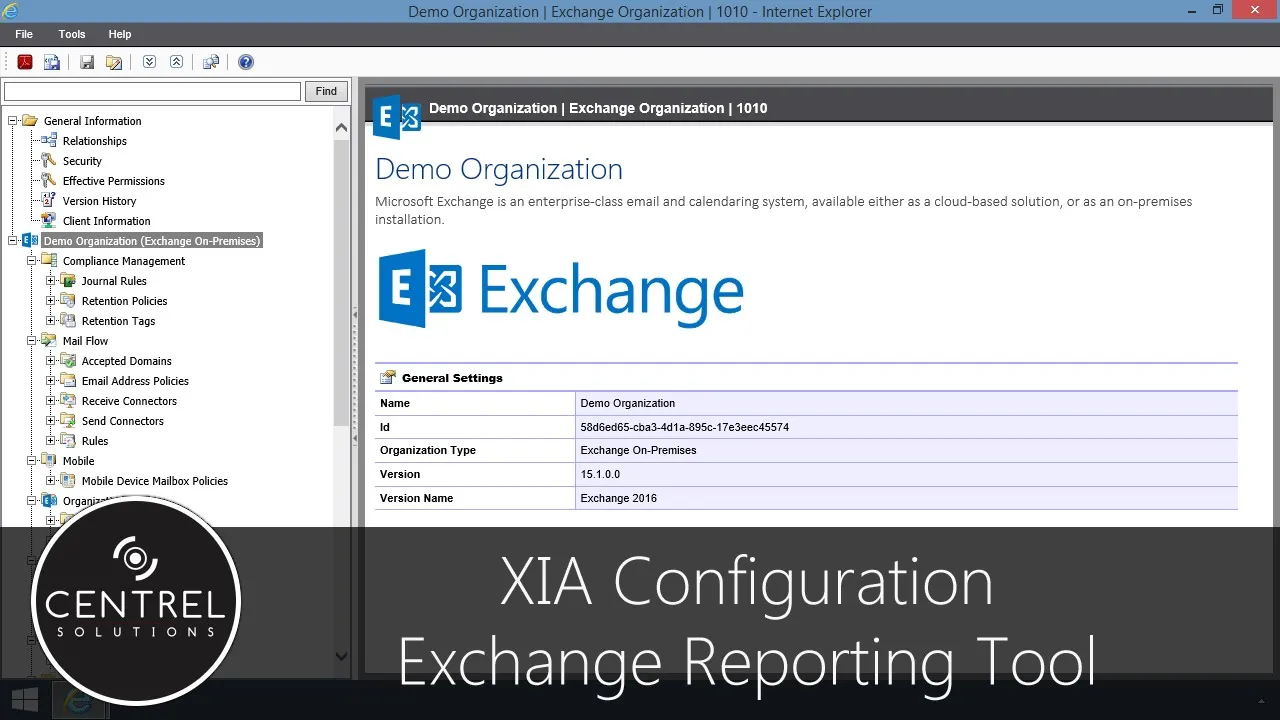Image resolution: width=1280 pixels, height=720 pixels.
Task: Click the Security keys icon
Action: (x=49, y=161)
